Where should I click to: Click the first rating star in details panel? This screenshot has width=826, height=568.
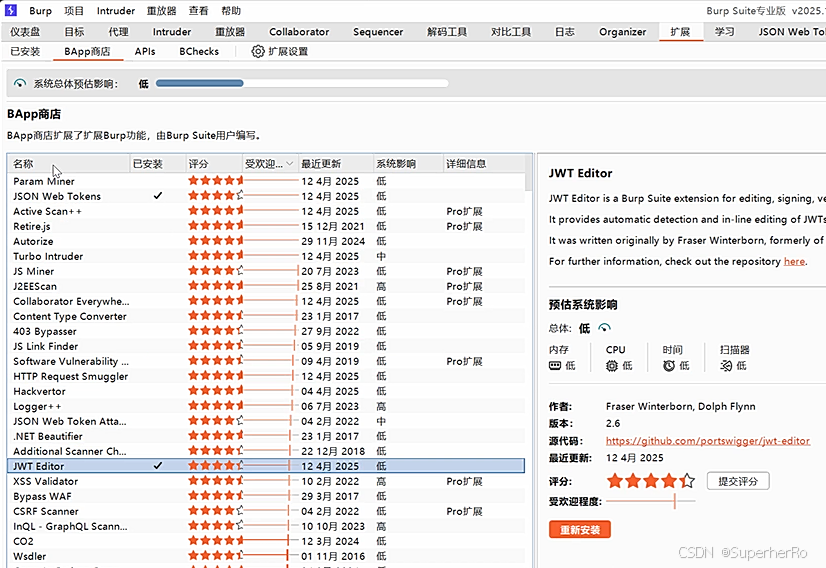click(x=614, y=481)
